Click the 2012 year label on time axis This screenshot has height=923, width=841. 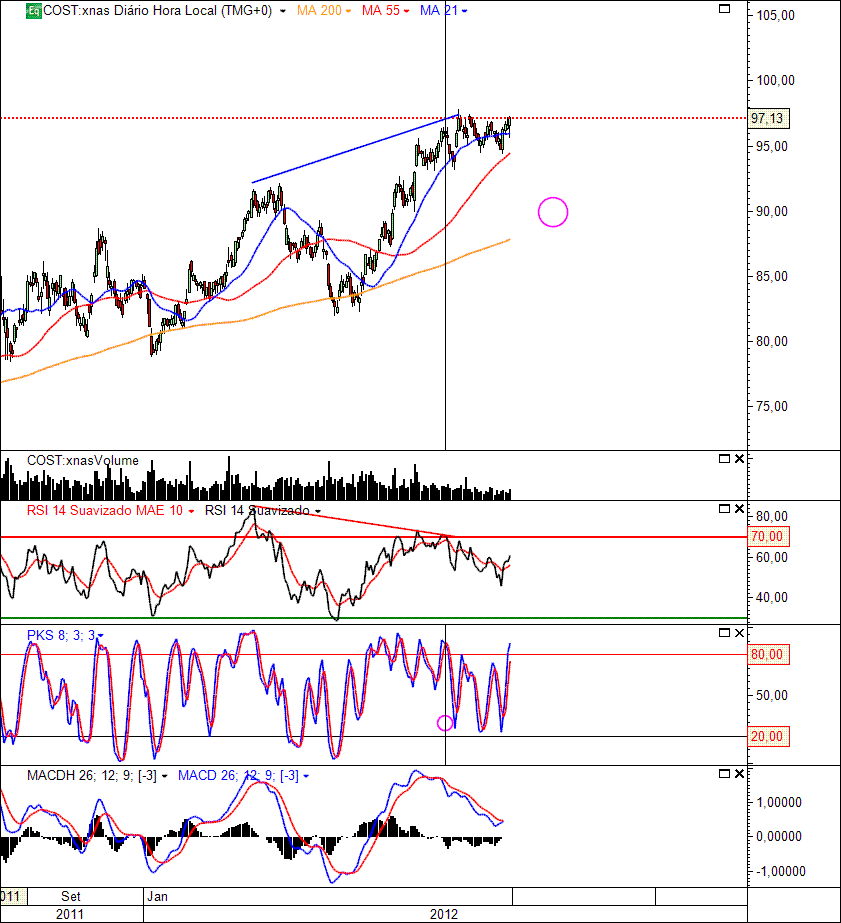click(x=444, y=914)
